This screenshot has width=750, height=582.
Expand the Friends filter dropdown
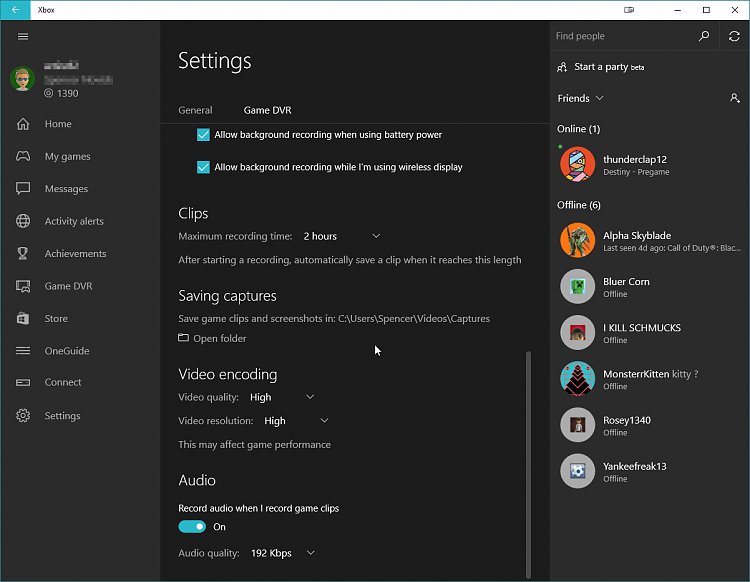pos(580,98)
